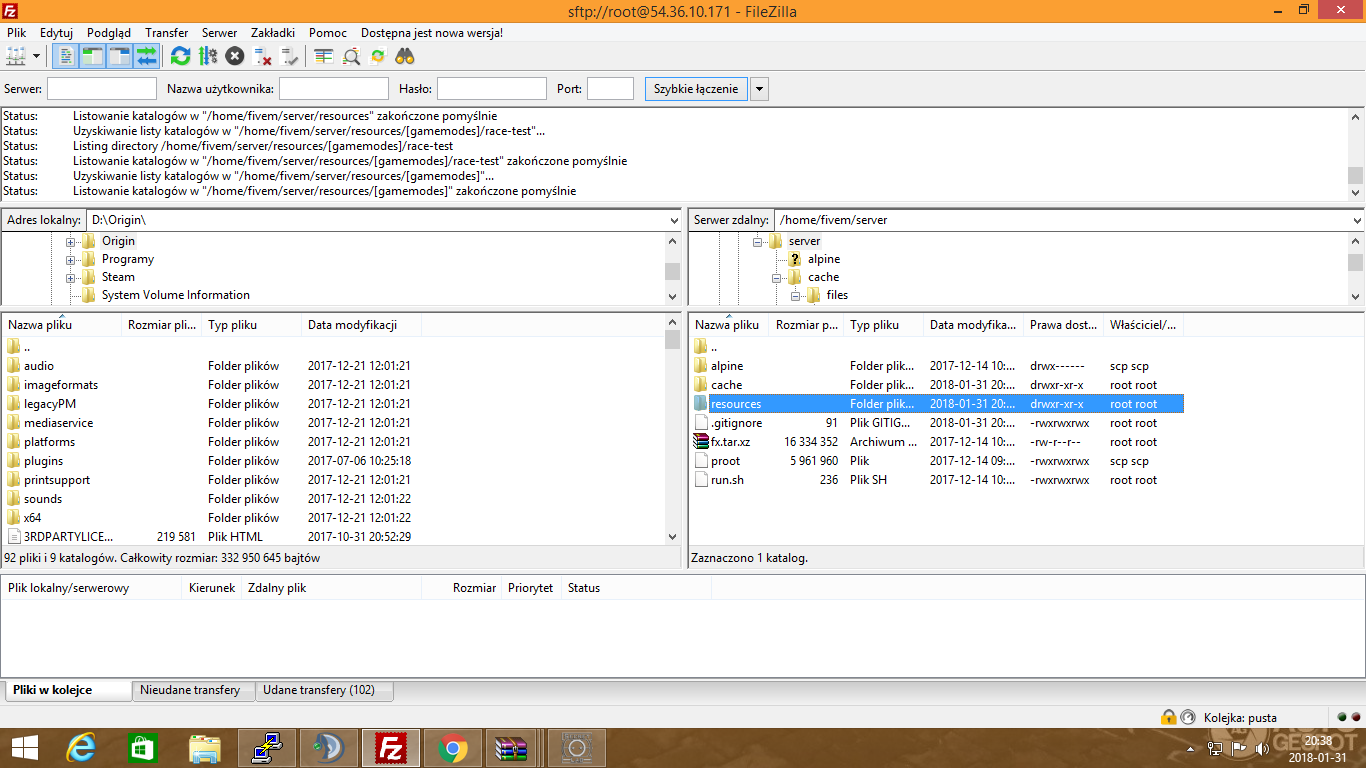Toggle transfer queue display

[147, 56]
